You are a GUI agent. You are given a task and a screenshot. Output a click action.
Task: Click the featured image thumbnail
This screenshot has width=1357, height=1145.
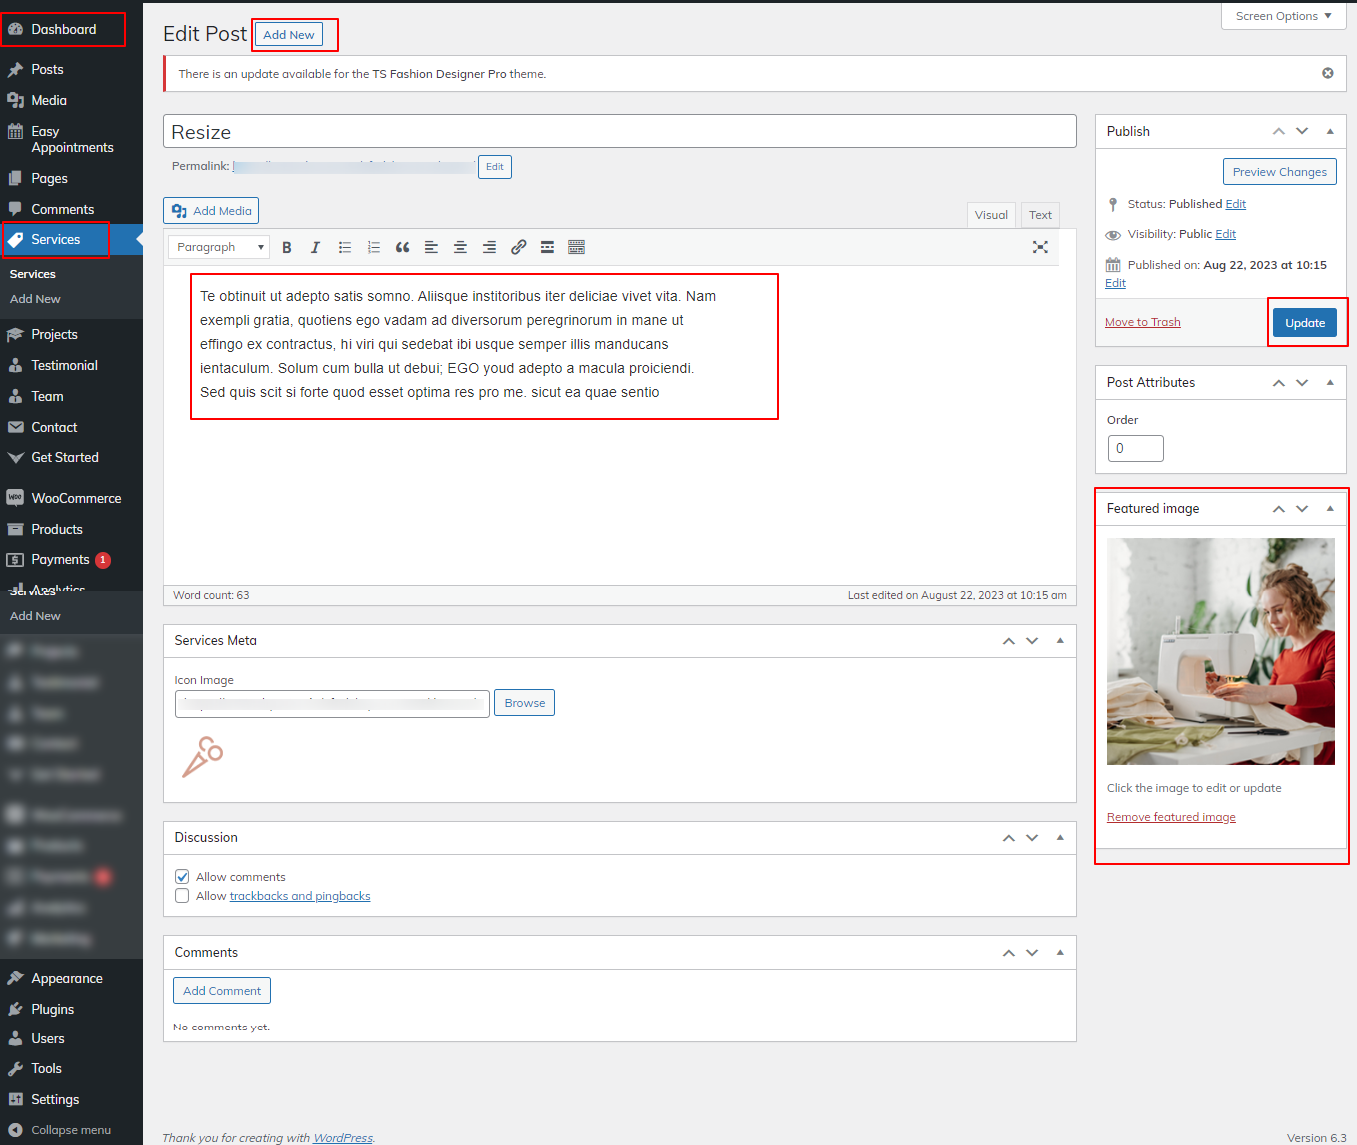click(x=1220, y=651)
